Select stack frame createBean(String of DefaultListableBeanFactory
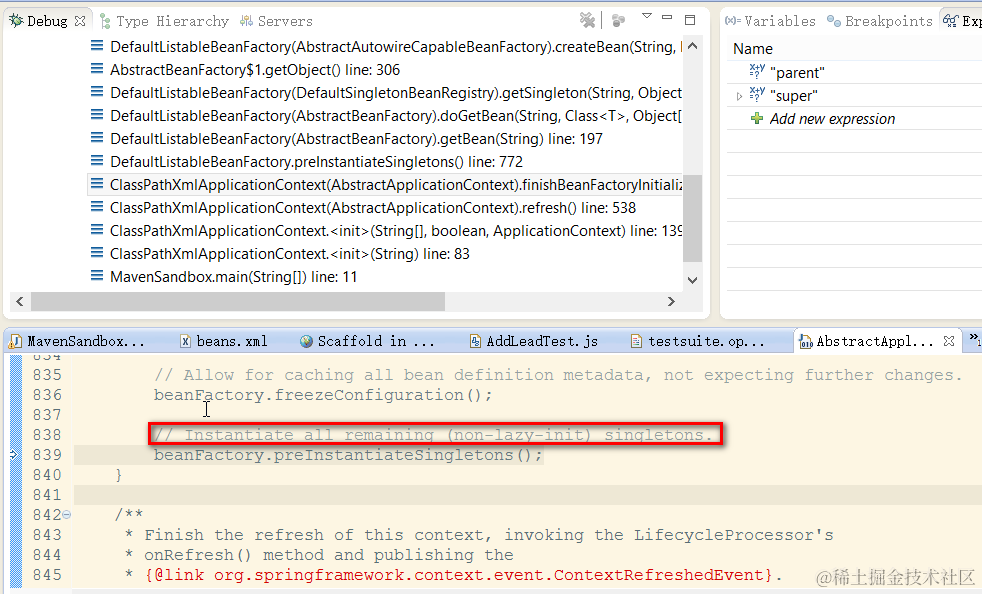This screenshot has height=594, width=982. point(396,47)
